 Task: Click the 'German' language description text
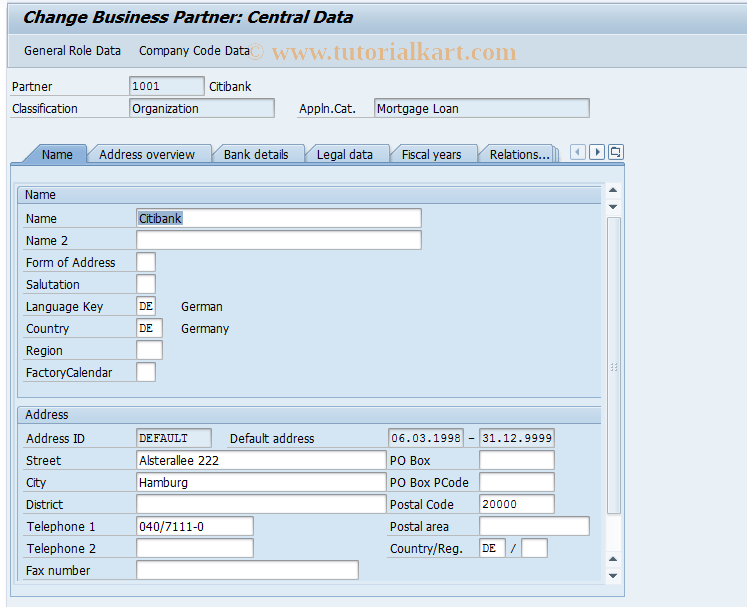coord(202,306)
